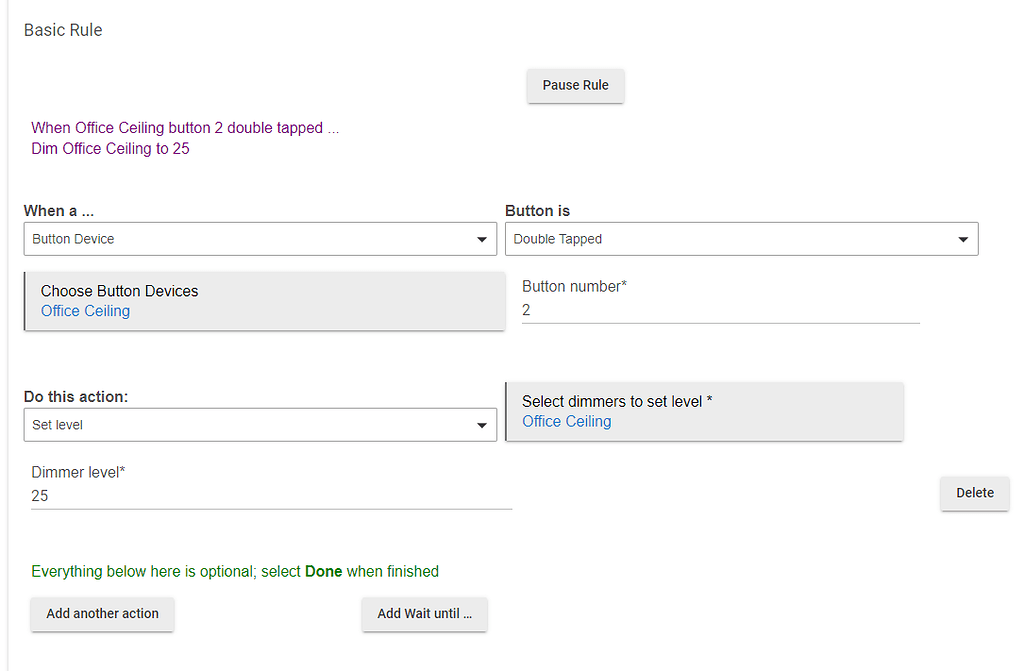
Task: Click the arrow on Set level selector
Action: pos(481,426)
